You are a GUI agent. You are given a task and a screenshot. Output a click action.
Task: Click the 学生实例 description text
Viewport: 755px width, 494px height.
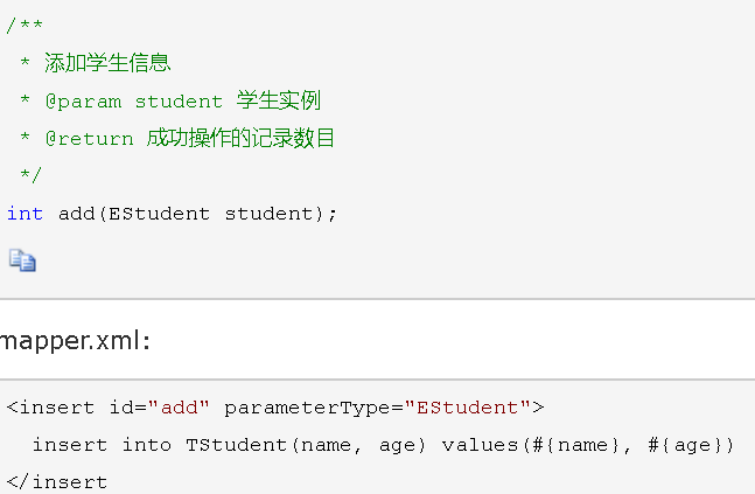pos(278,101)
